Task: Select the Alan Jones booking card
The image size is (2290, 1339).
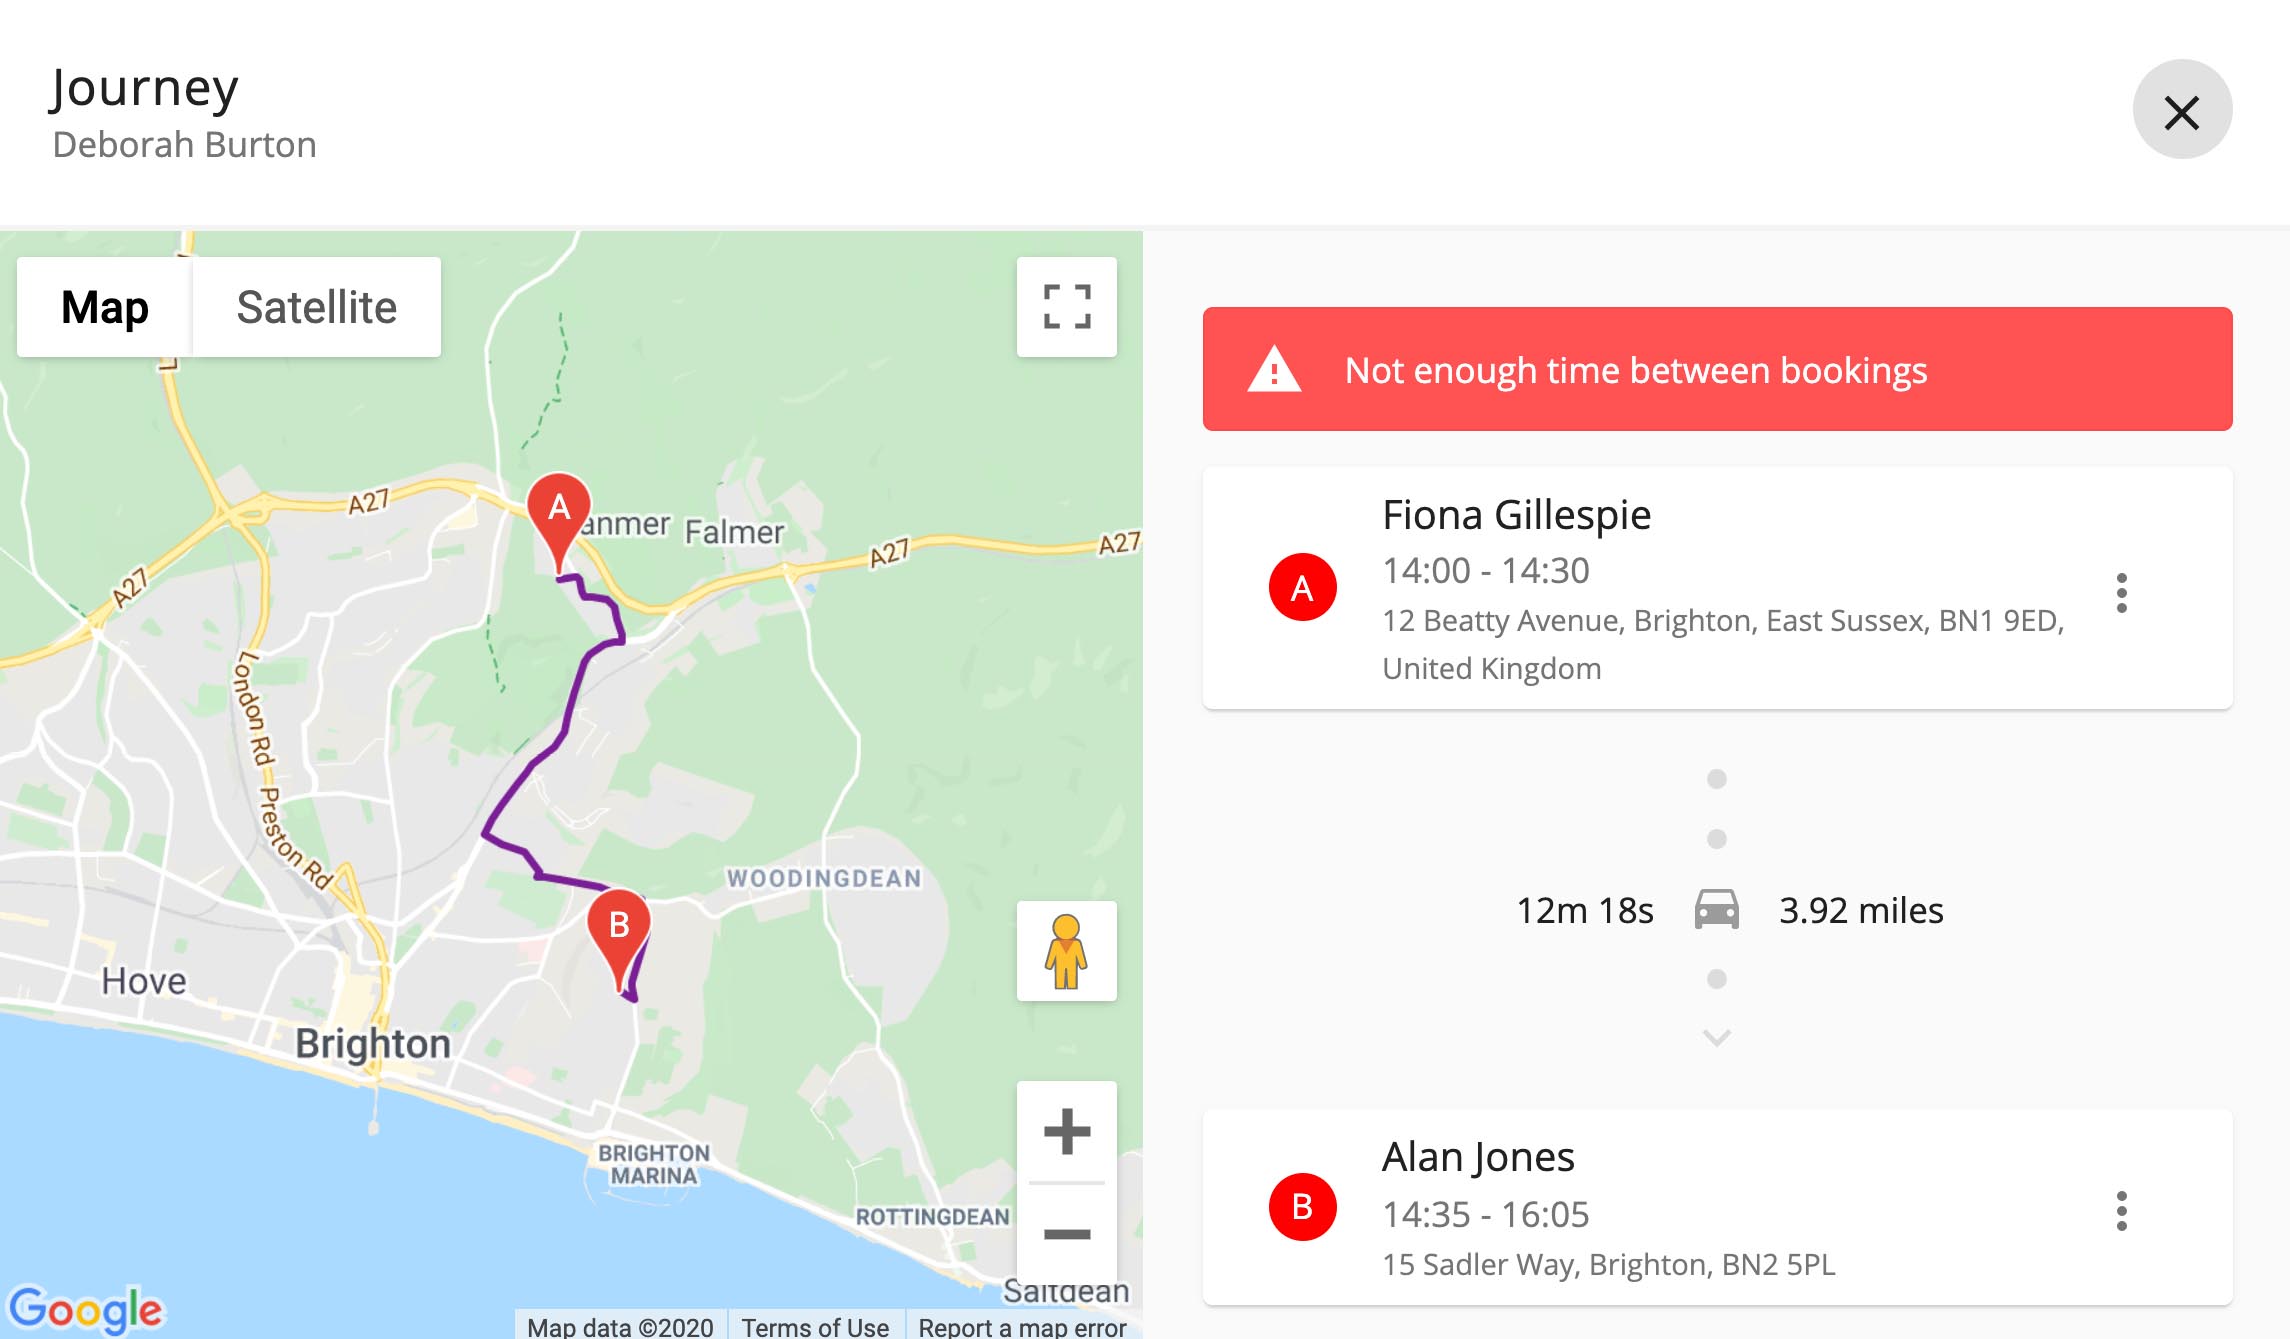Action: click(x=1717, y=1207)
